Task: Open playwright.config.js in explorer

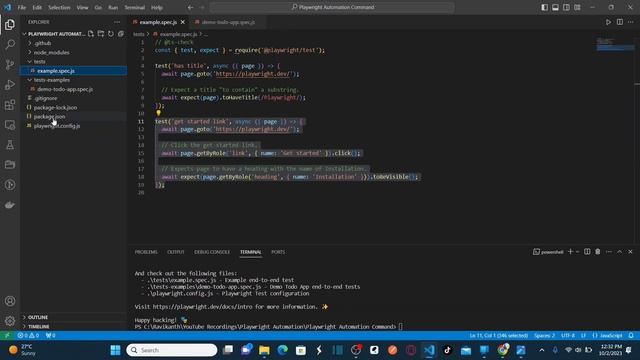Action: 57,126
